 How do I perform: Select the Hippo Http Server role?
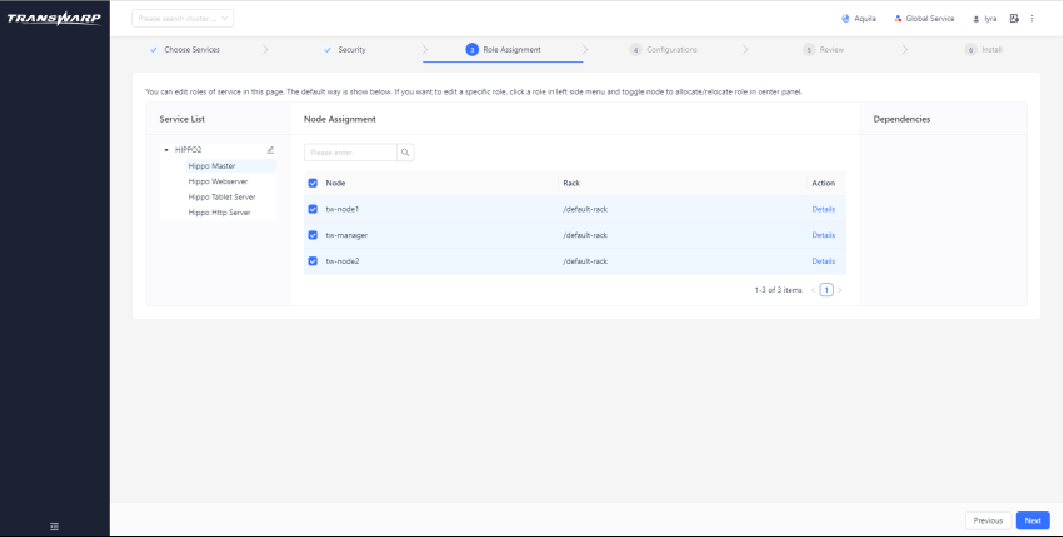pyautogui.click(x=220, y=212)
